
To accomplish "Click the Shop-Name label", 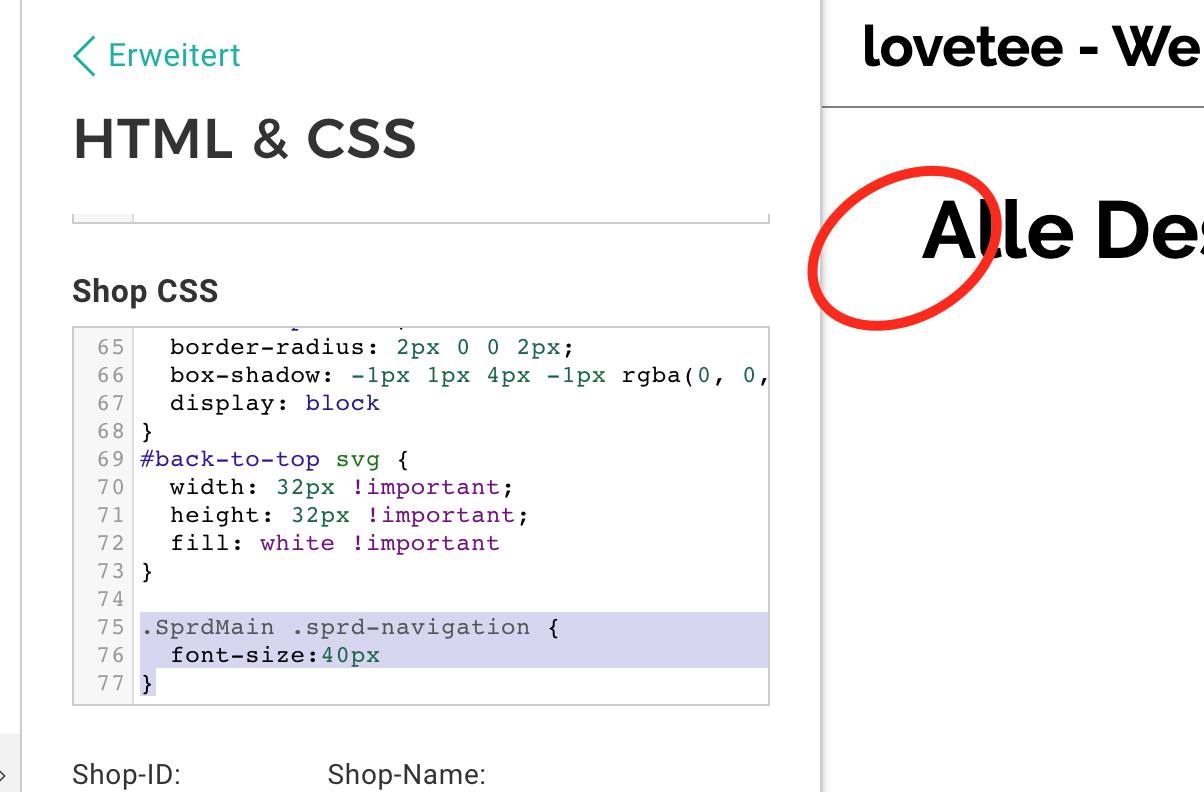I will tap(406, 775).
